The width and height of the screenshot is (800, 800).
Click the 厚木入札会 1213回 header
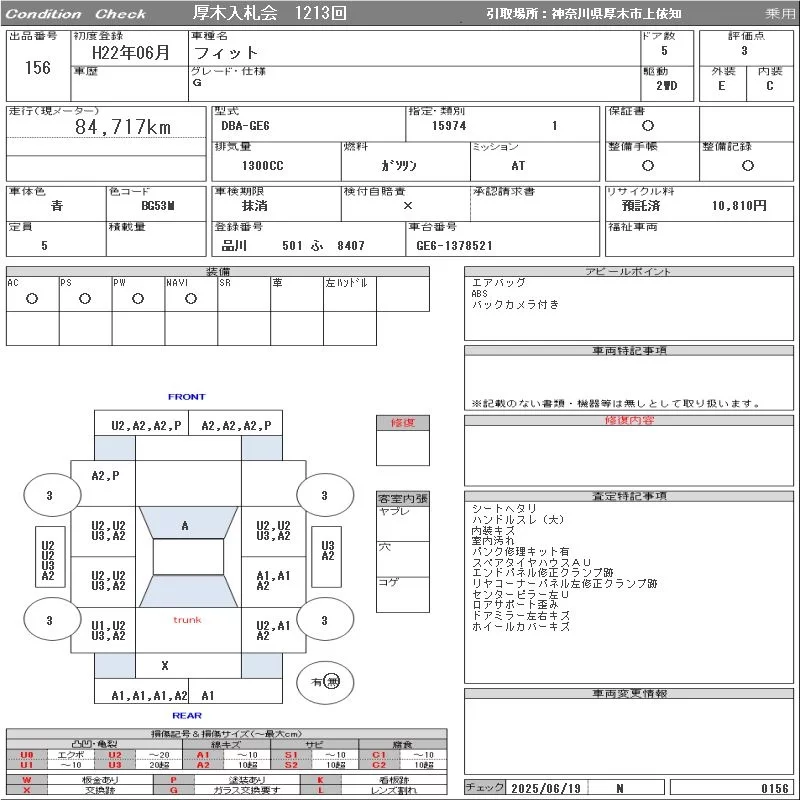pyautogui.click(x=269, y=13)
